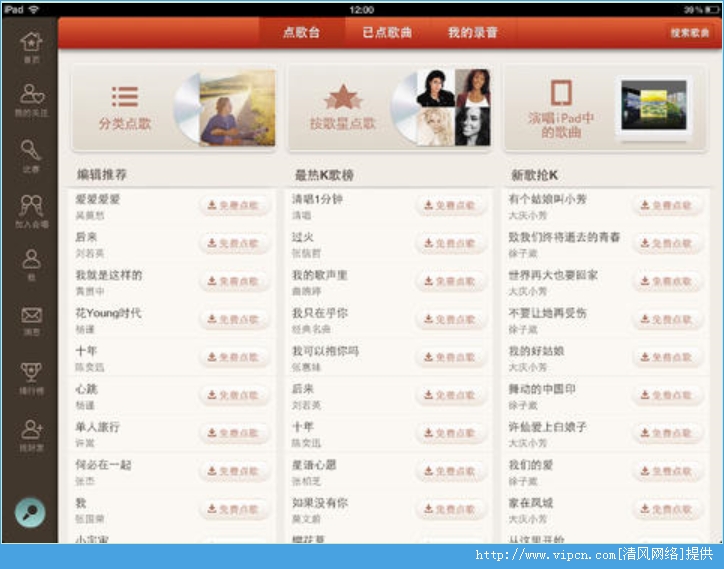Screen dimensions: 724x569
Task: Click the 新歌抢K section heading
Action: pos(534,175)
